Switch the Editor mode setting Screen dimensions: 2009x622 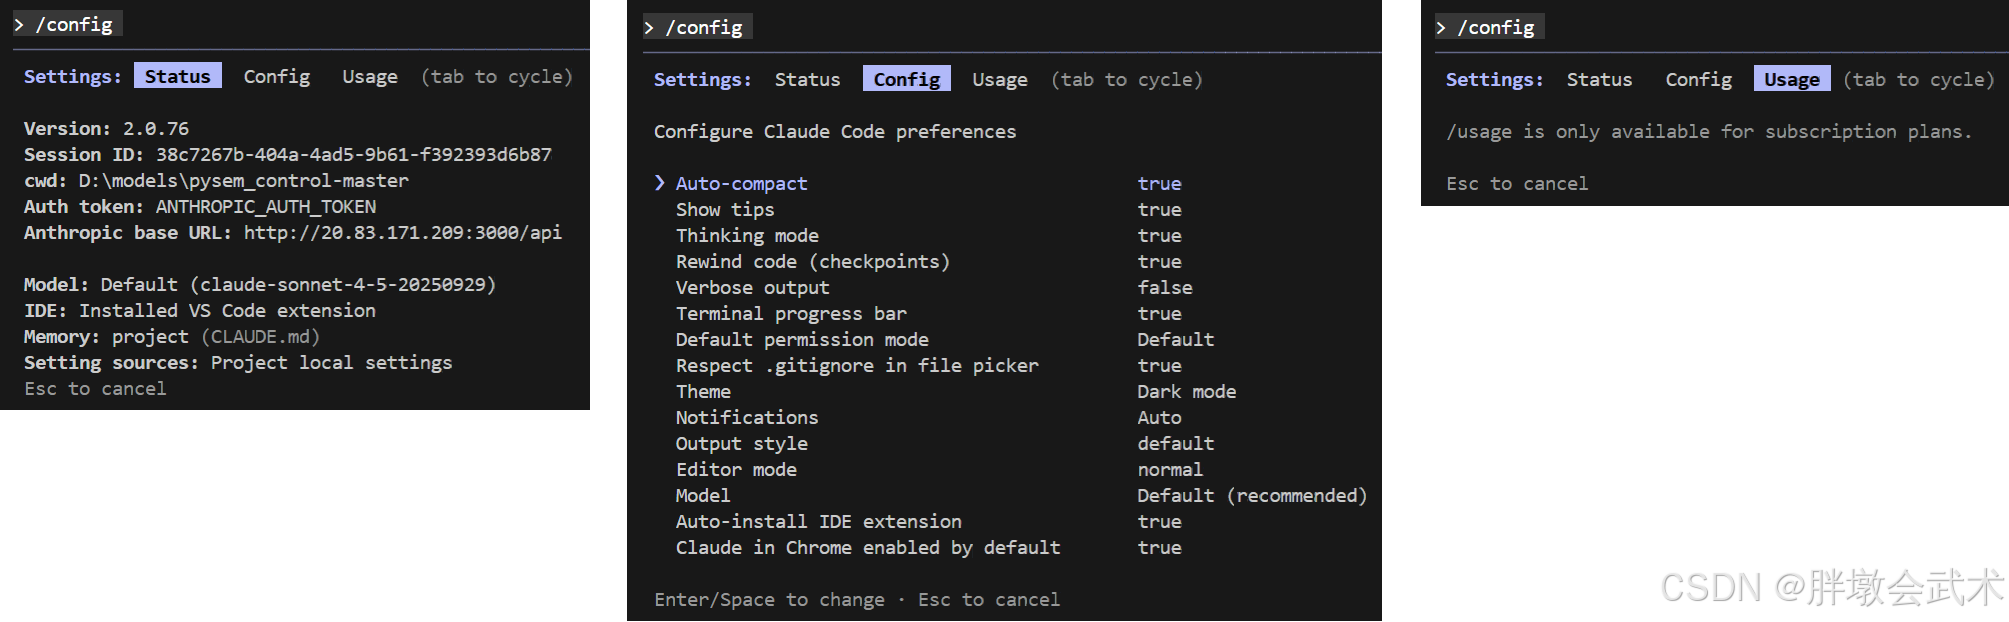(x=736, y=470)
